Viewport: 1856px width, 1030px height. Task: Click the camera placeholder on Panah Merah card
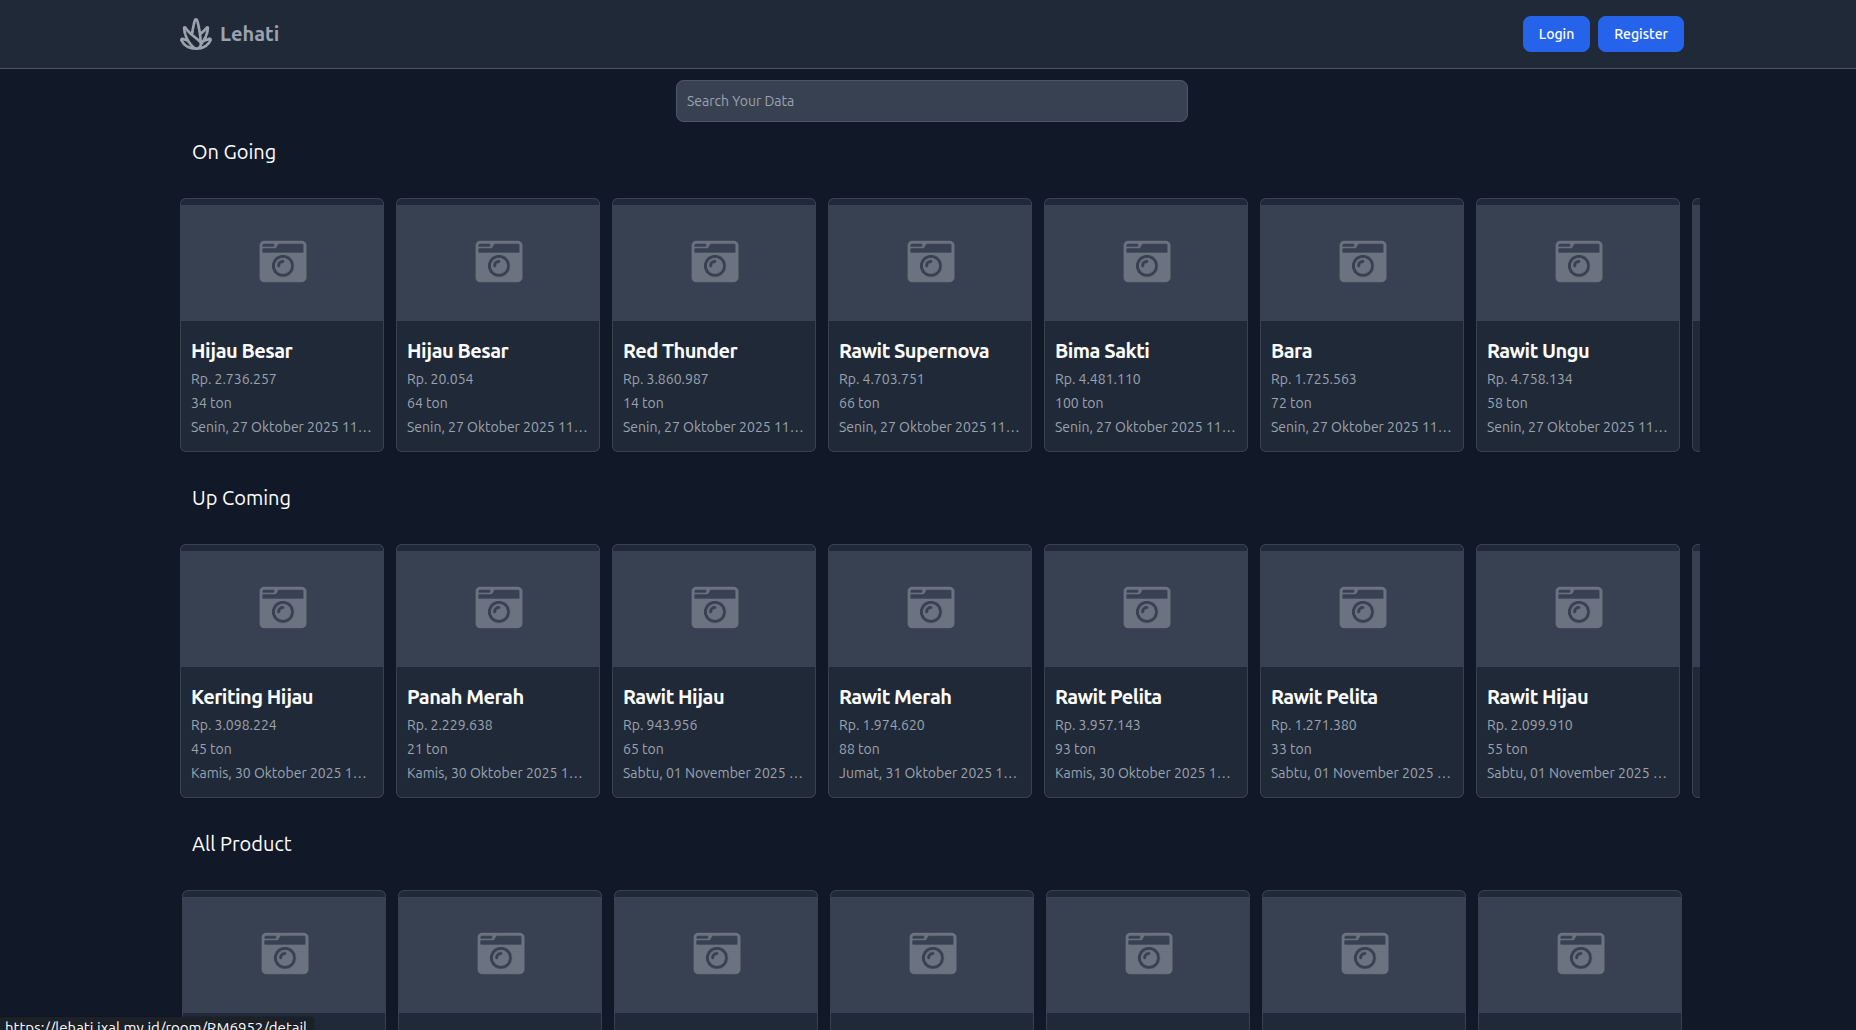[x=498, y=607]
